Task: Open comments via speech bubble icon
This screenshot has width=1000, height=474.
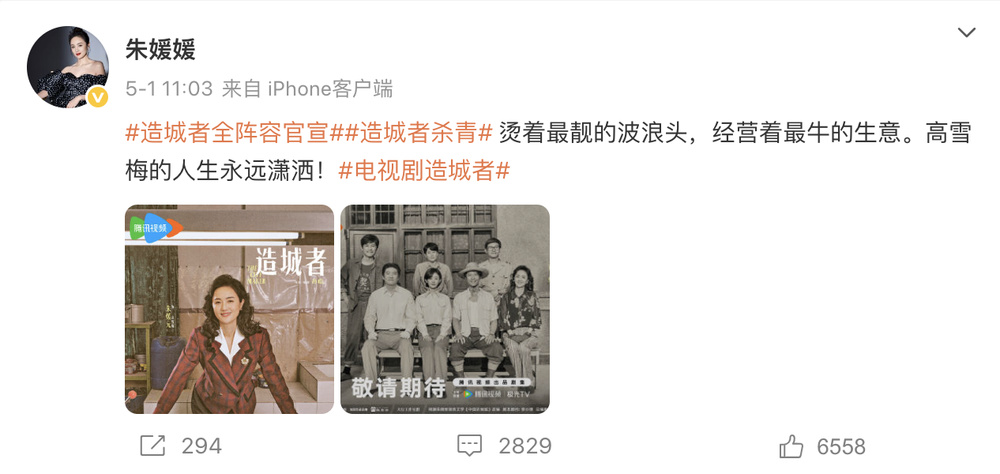Action: (469, 446)
